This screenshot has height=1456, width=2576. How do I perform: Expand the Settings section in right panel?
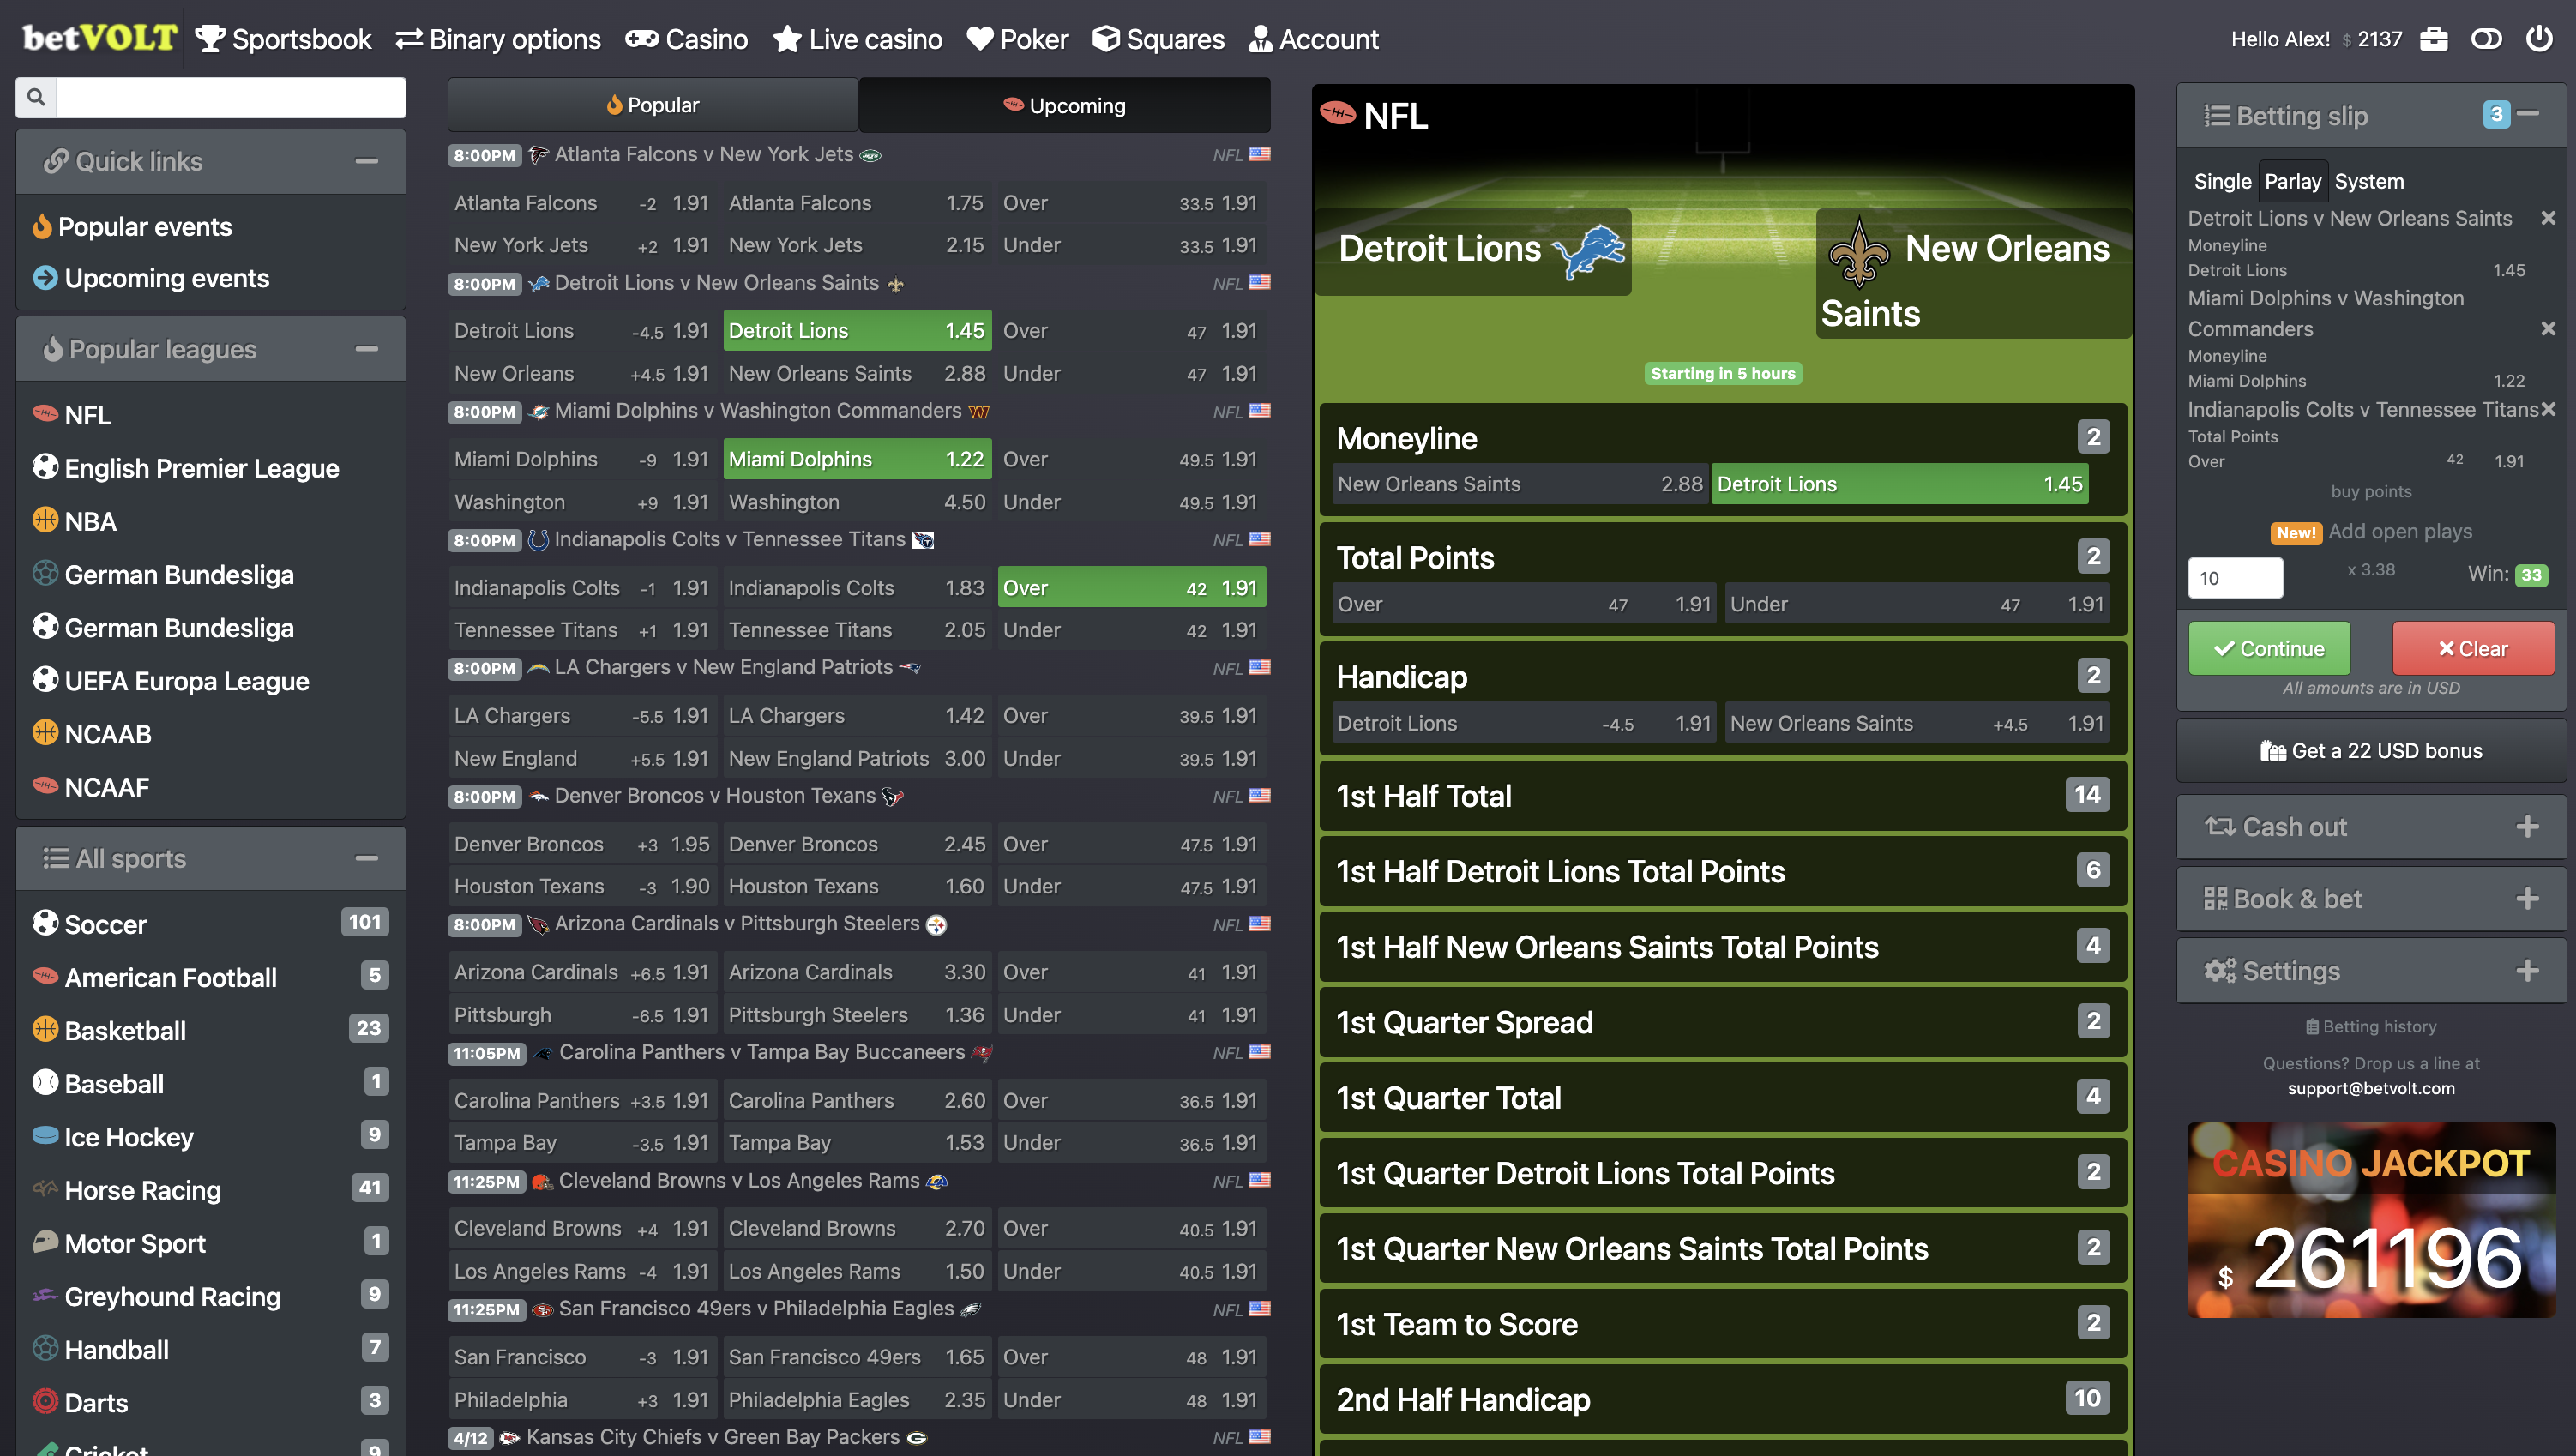[2529, 970]
